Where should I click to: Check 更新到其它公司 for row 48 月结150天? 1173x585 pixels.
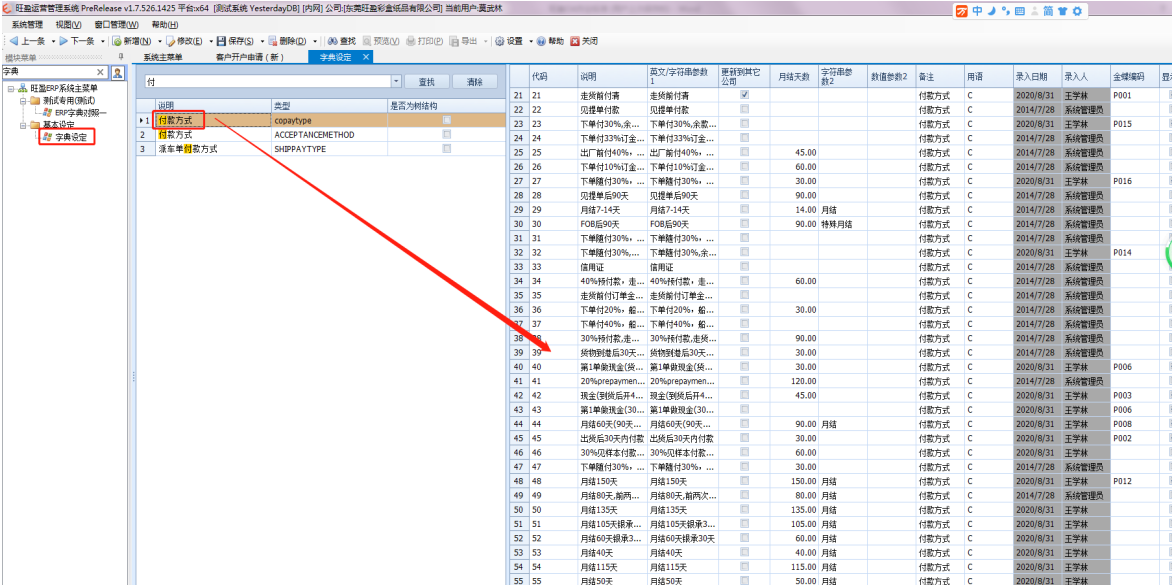point(744,480)
